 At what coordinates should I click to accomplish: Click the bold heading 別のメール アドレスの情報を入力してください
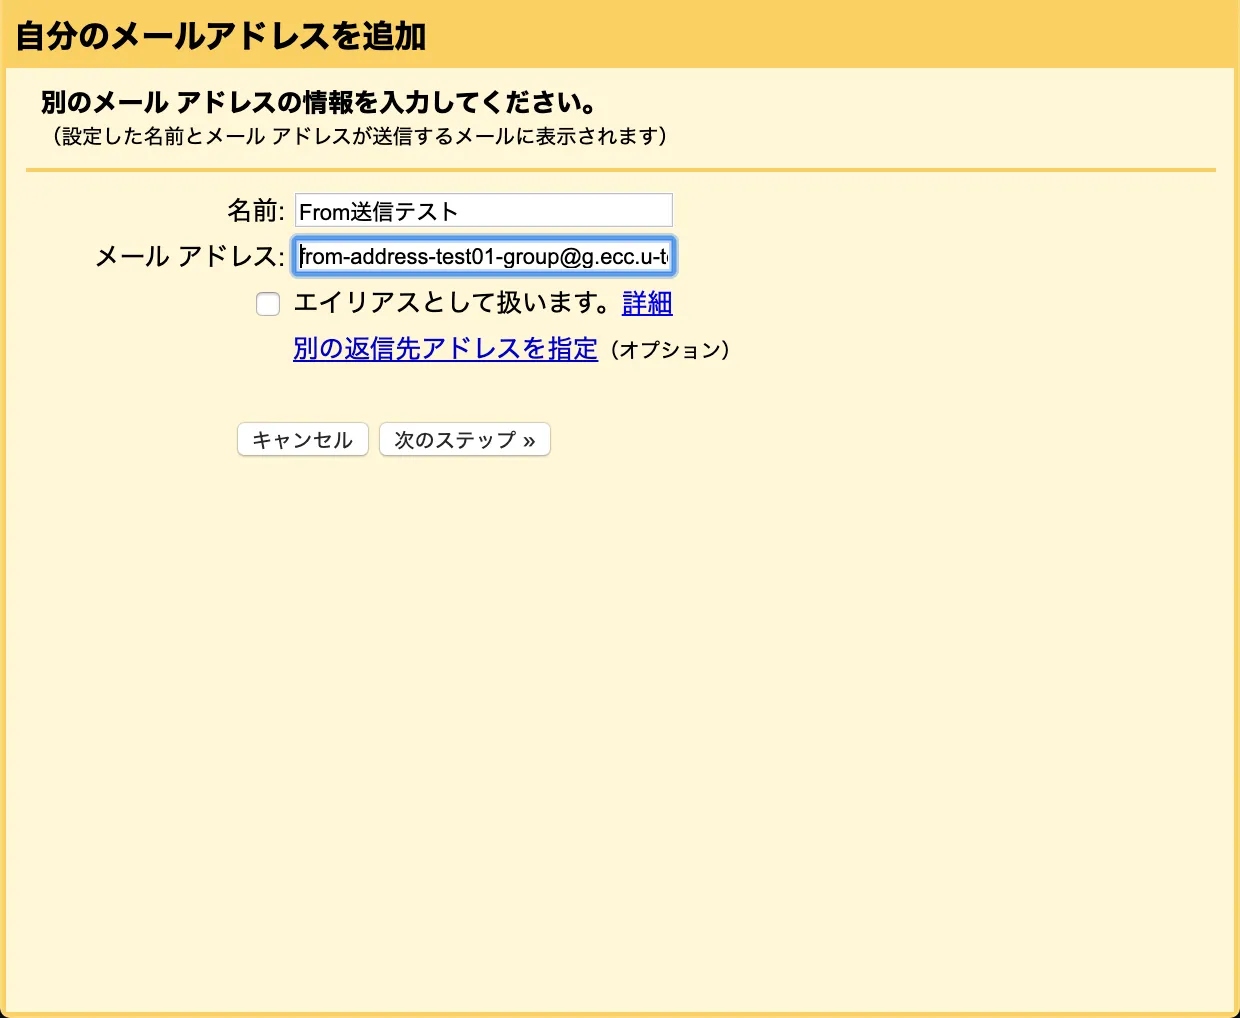(319, 102)
